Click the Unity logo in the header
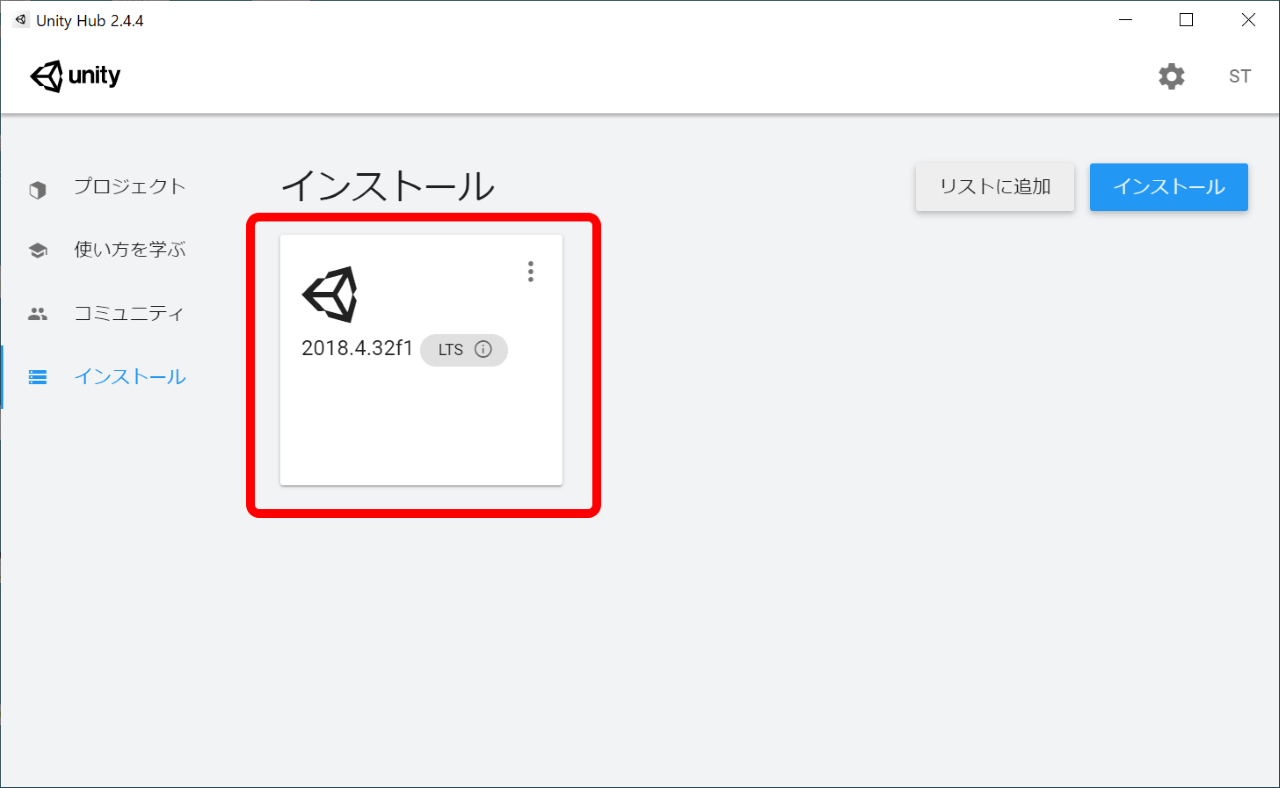This screenshot has height=788, width=1280. pos(76,76)
